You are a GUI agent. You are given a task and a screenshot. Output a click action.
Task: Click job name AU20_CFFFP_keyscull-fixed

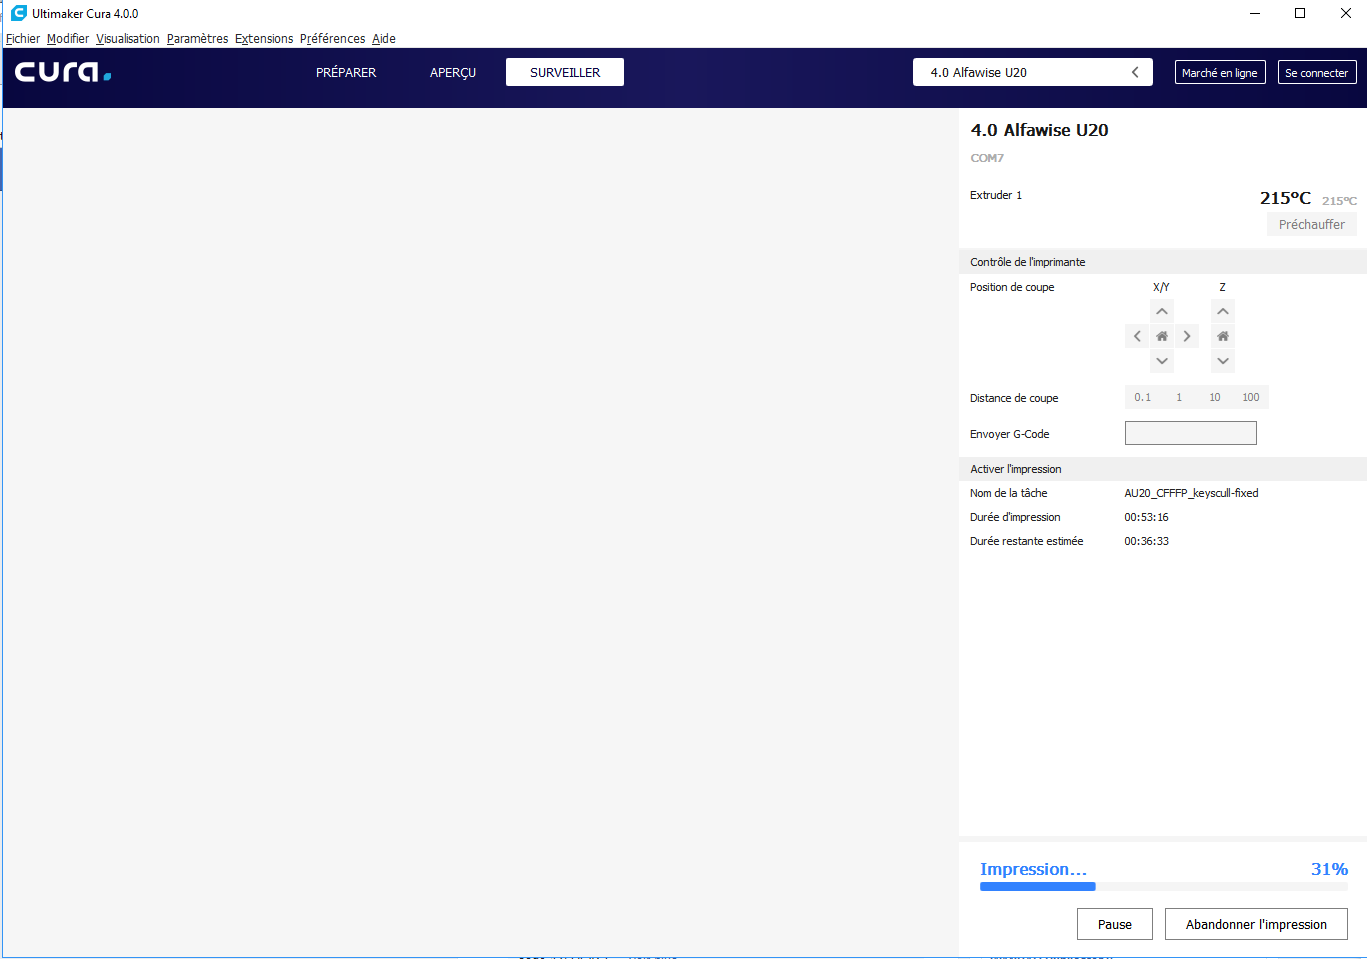[1191, 493]
